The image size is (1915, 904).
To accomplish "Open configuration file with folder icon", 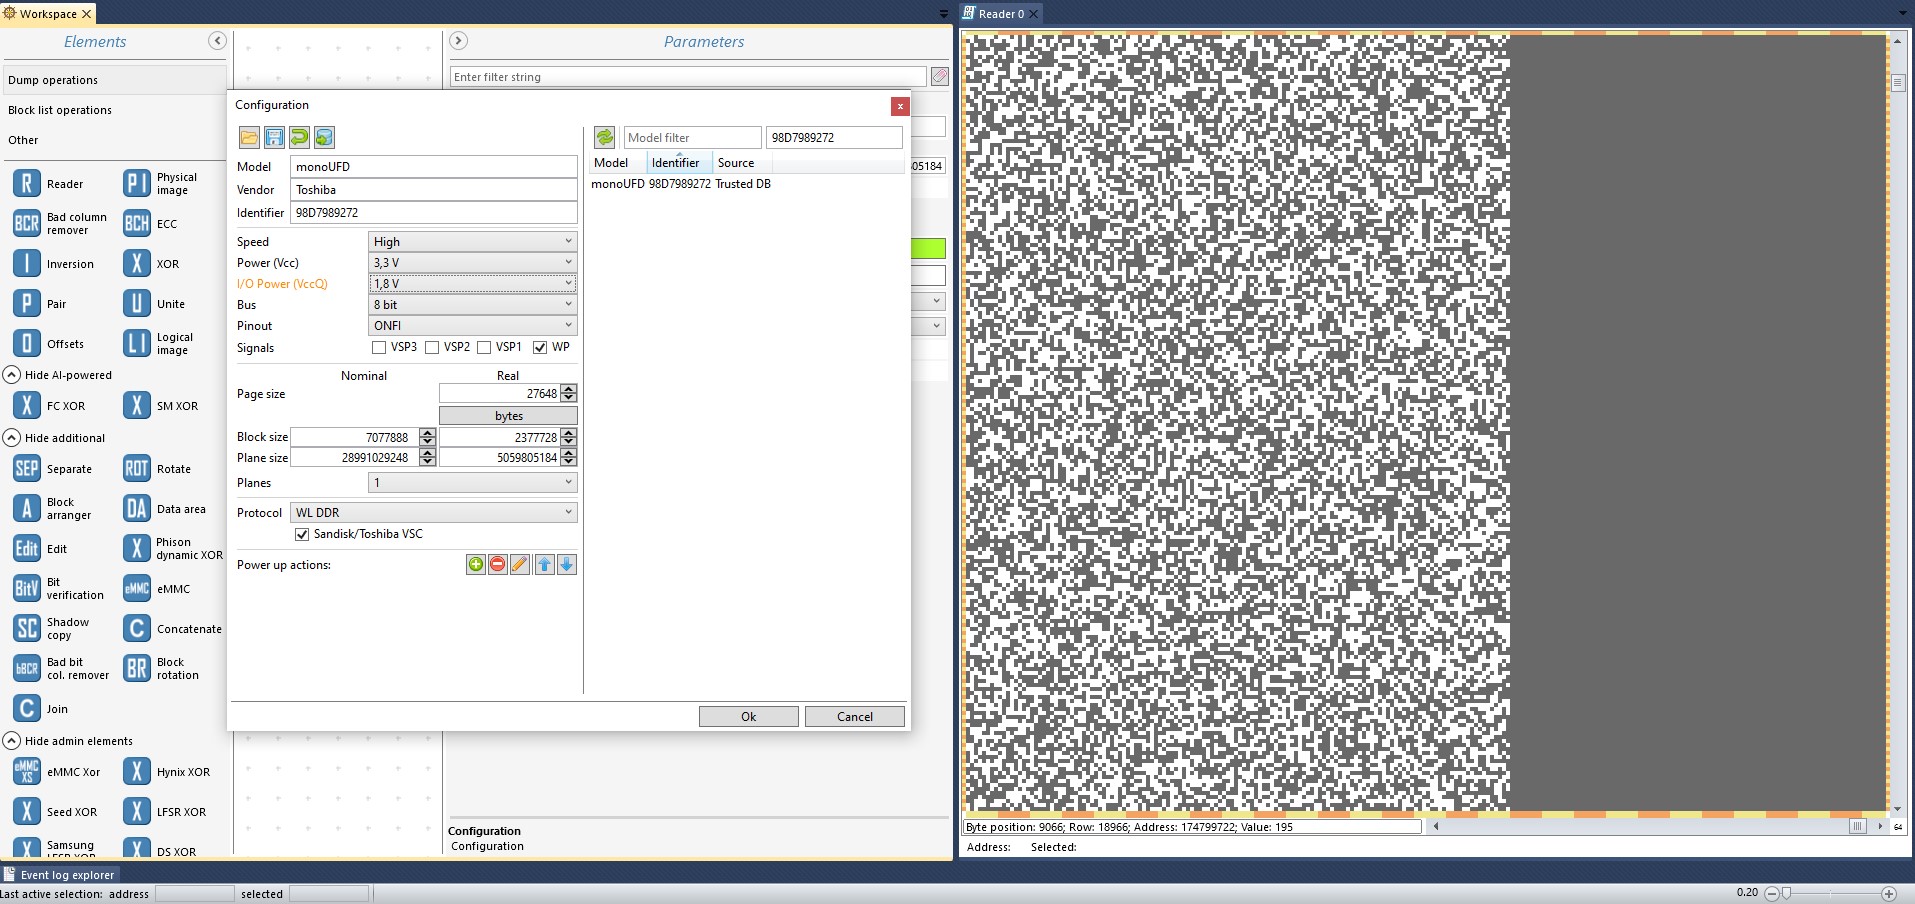I will [249, 138].
